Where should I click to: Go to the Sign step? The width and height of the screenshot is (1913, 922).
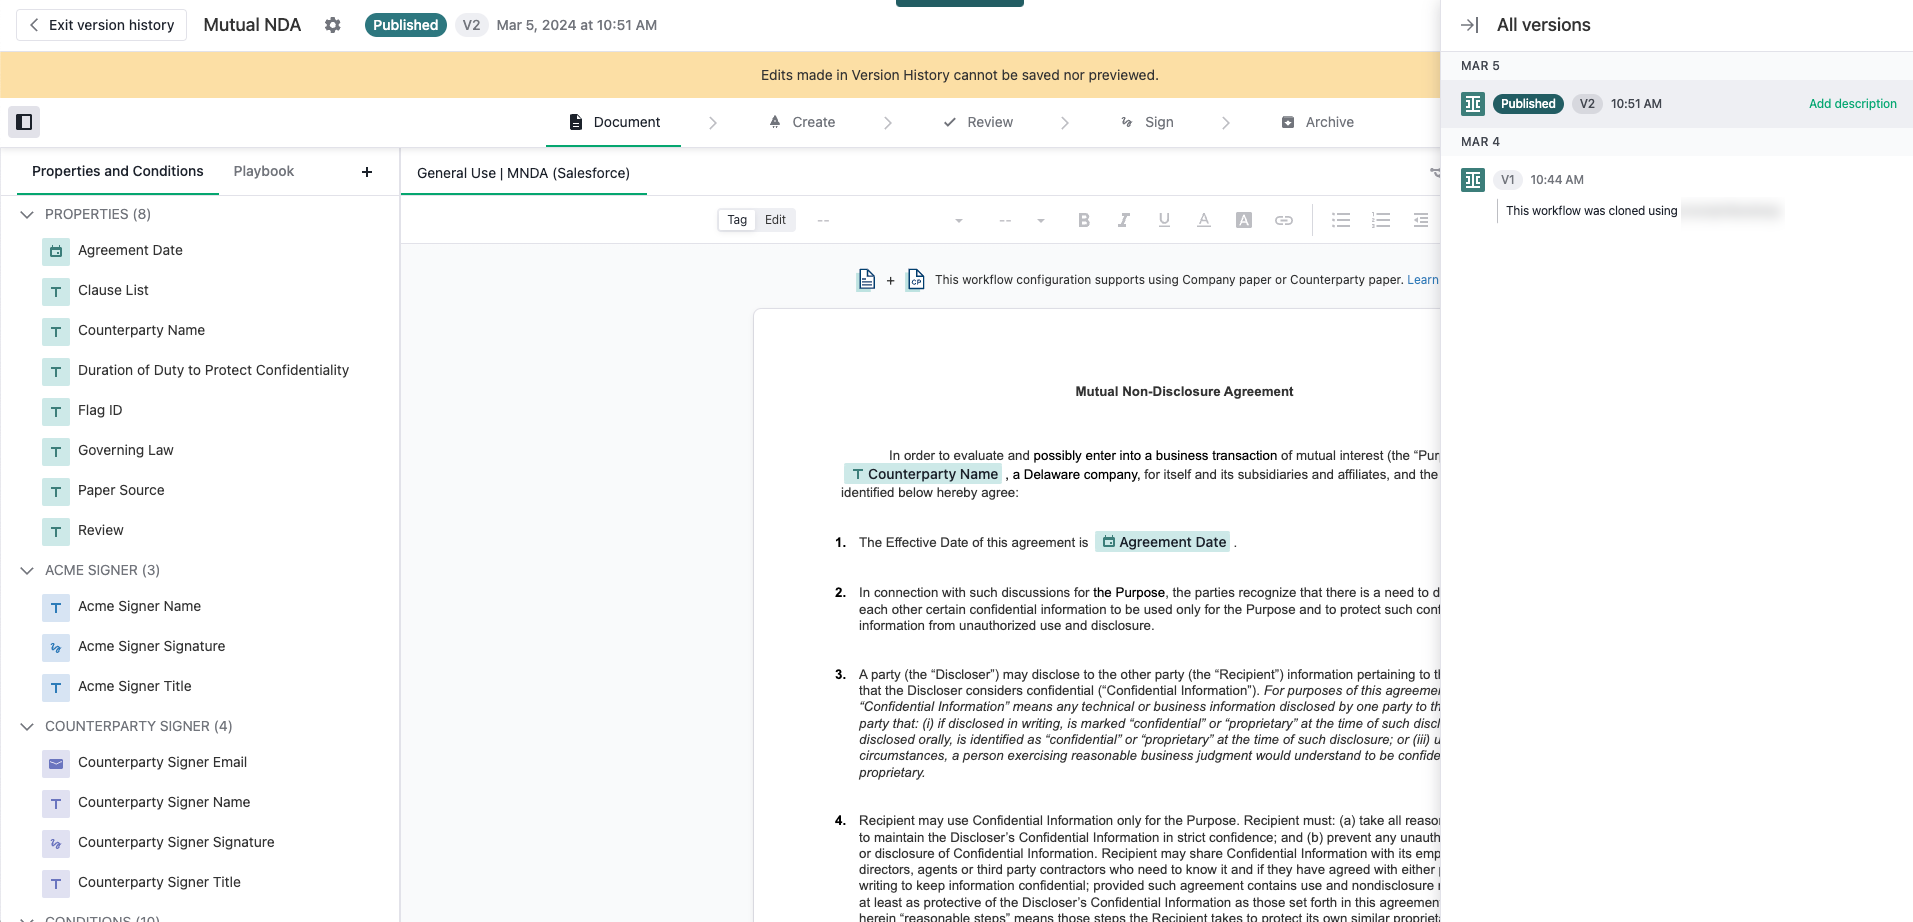click(x=1147, y=122)
